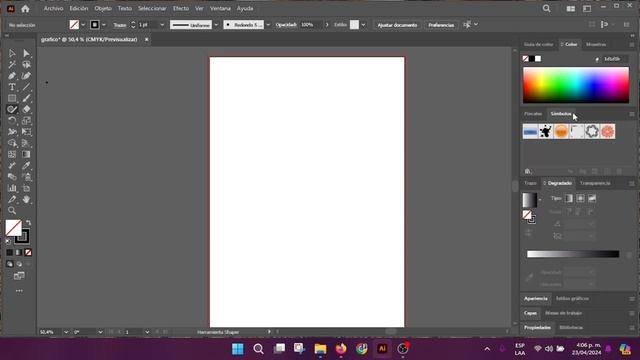The width and height of the screenshot is (640, 360).
Task: Select the Direct Selection tool
Action: (x=27, y=53)
